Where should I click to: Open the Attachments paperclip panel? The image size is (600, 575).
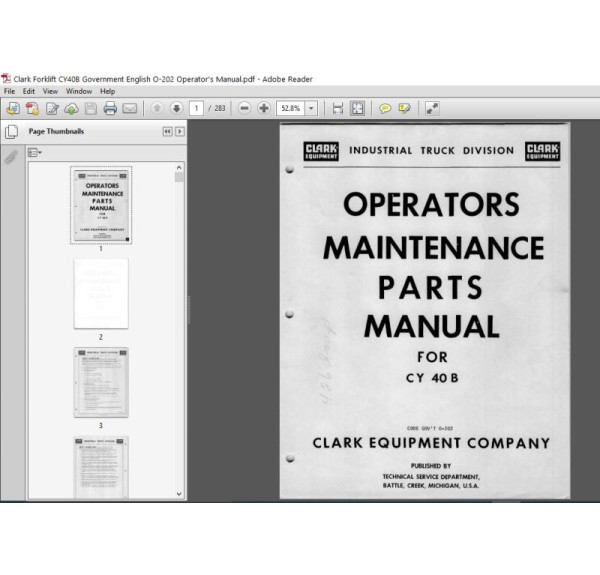11,156
